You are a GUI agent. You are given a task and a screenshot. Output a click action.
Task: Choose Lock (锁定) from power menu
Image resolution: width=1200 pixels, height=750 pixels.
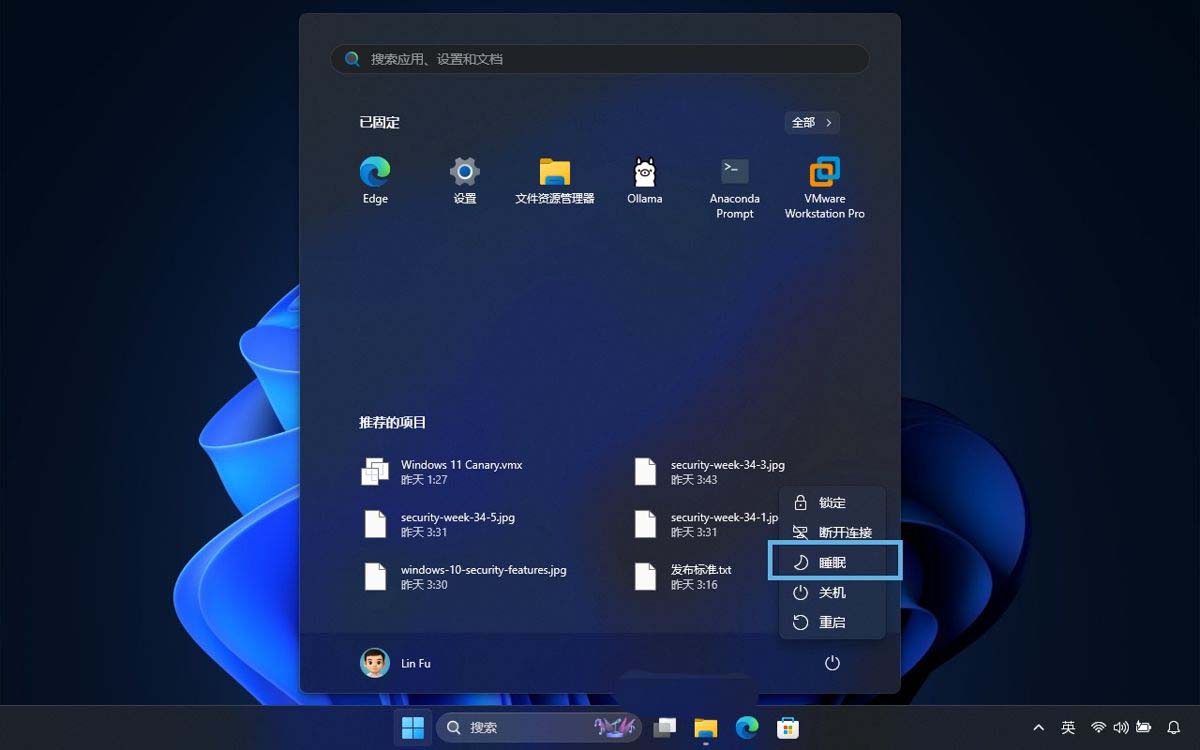click(832, 502)
